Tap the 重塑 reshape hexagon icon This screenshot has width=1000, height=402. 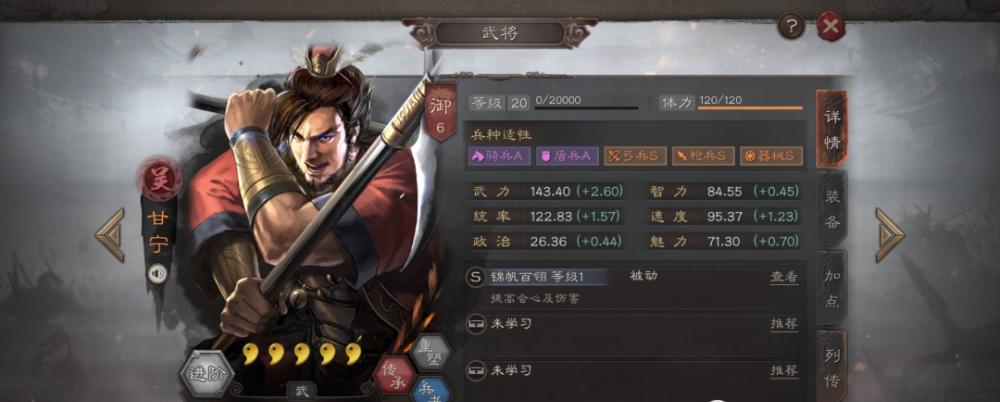(430, 353)
